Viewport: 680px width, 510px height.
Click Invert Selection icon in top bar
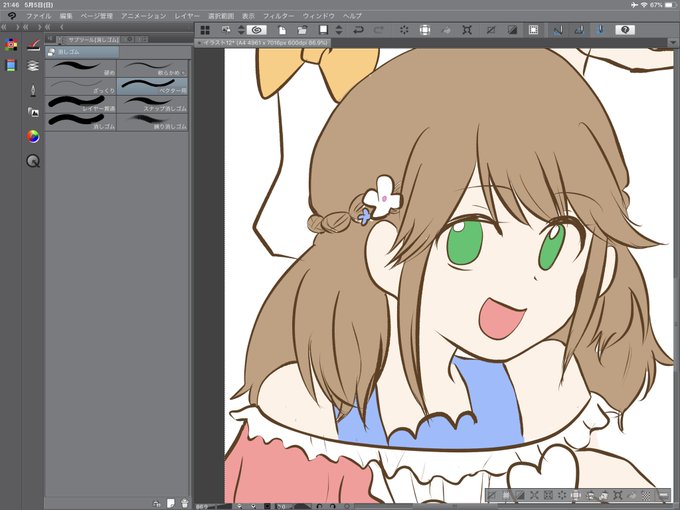pyautogui.click(x=512, y=30)
